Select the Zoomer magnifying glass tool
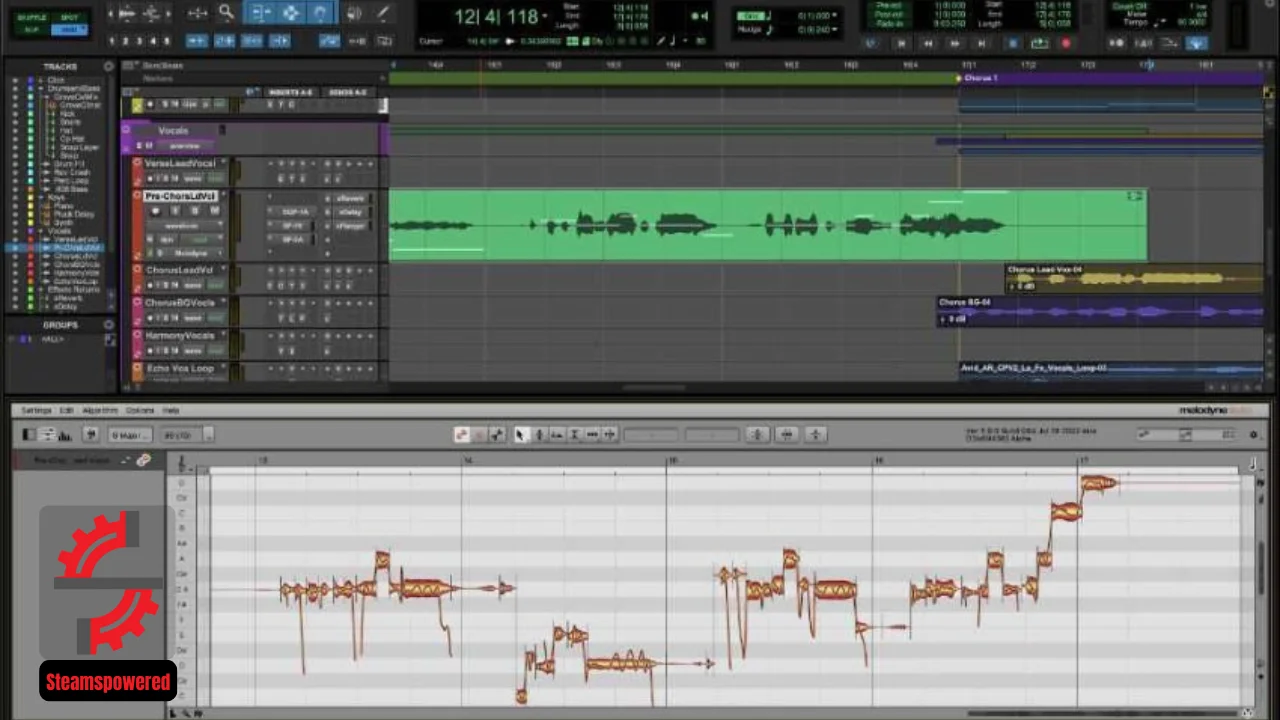This screenshot has height=720, width=1280. [226, 13]
